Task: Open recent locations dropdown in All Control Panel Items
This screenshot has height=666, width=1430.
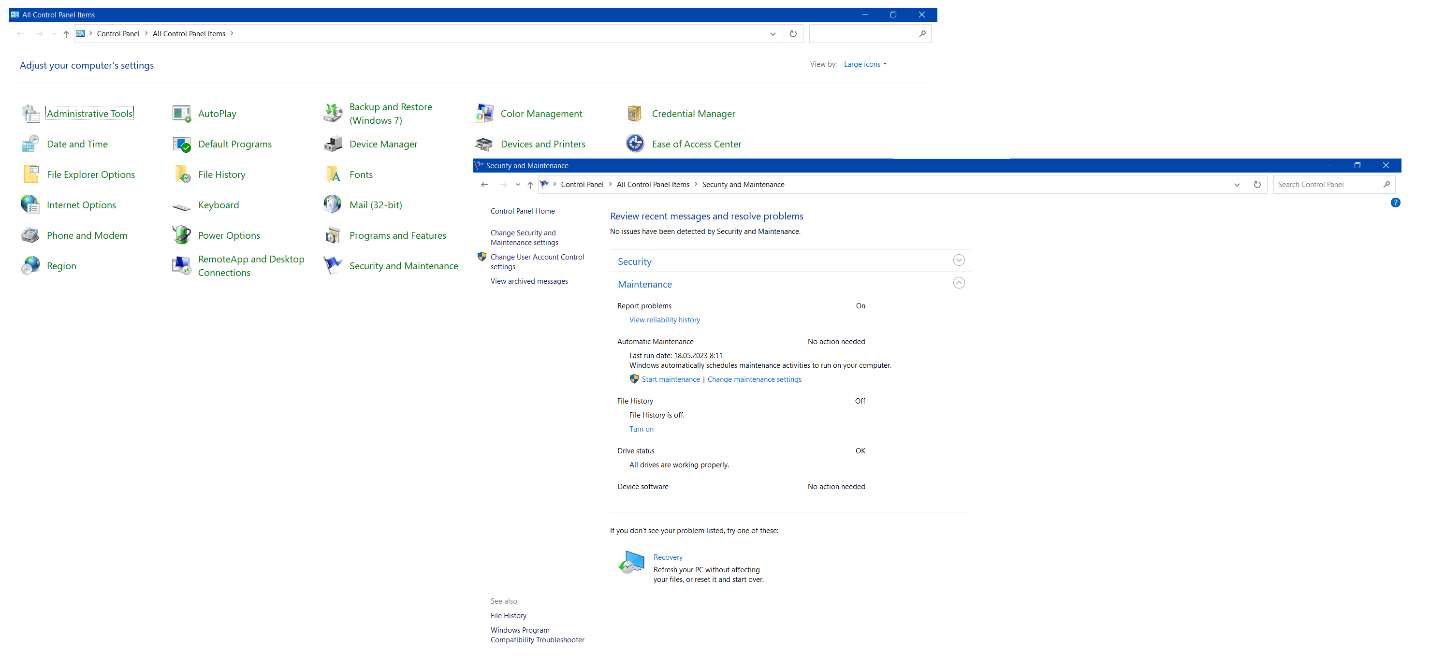Action: 53,34
